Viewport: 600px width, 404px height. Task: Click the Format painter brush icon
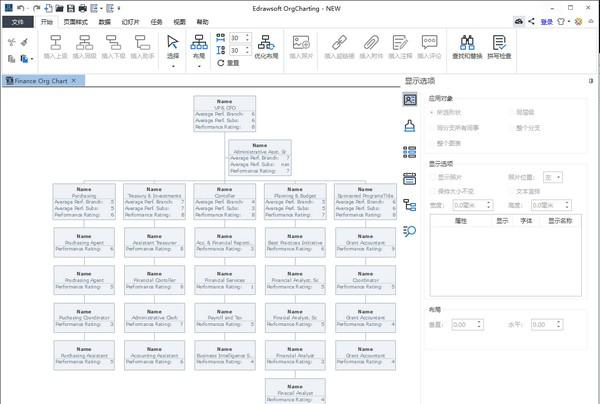pos(24,42)
